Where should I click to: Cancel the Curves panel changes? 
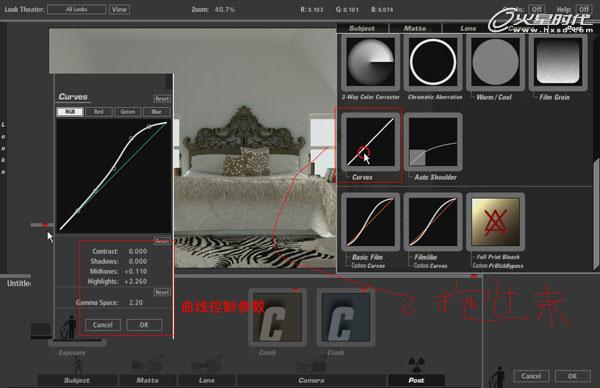pyautogui.click(x=103, y=325)
